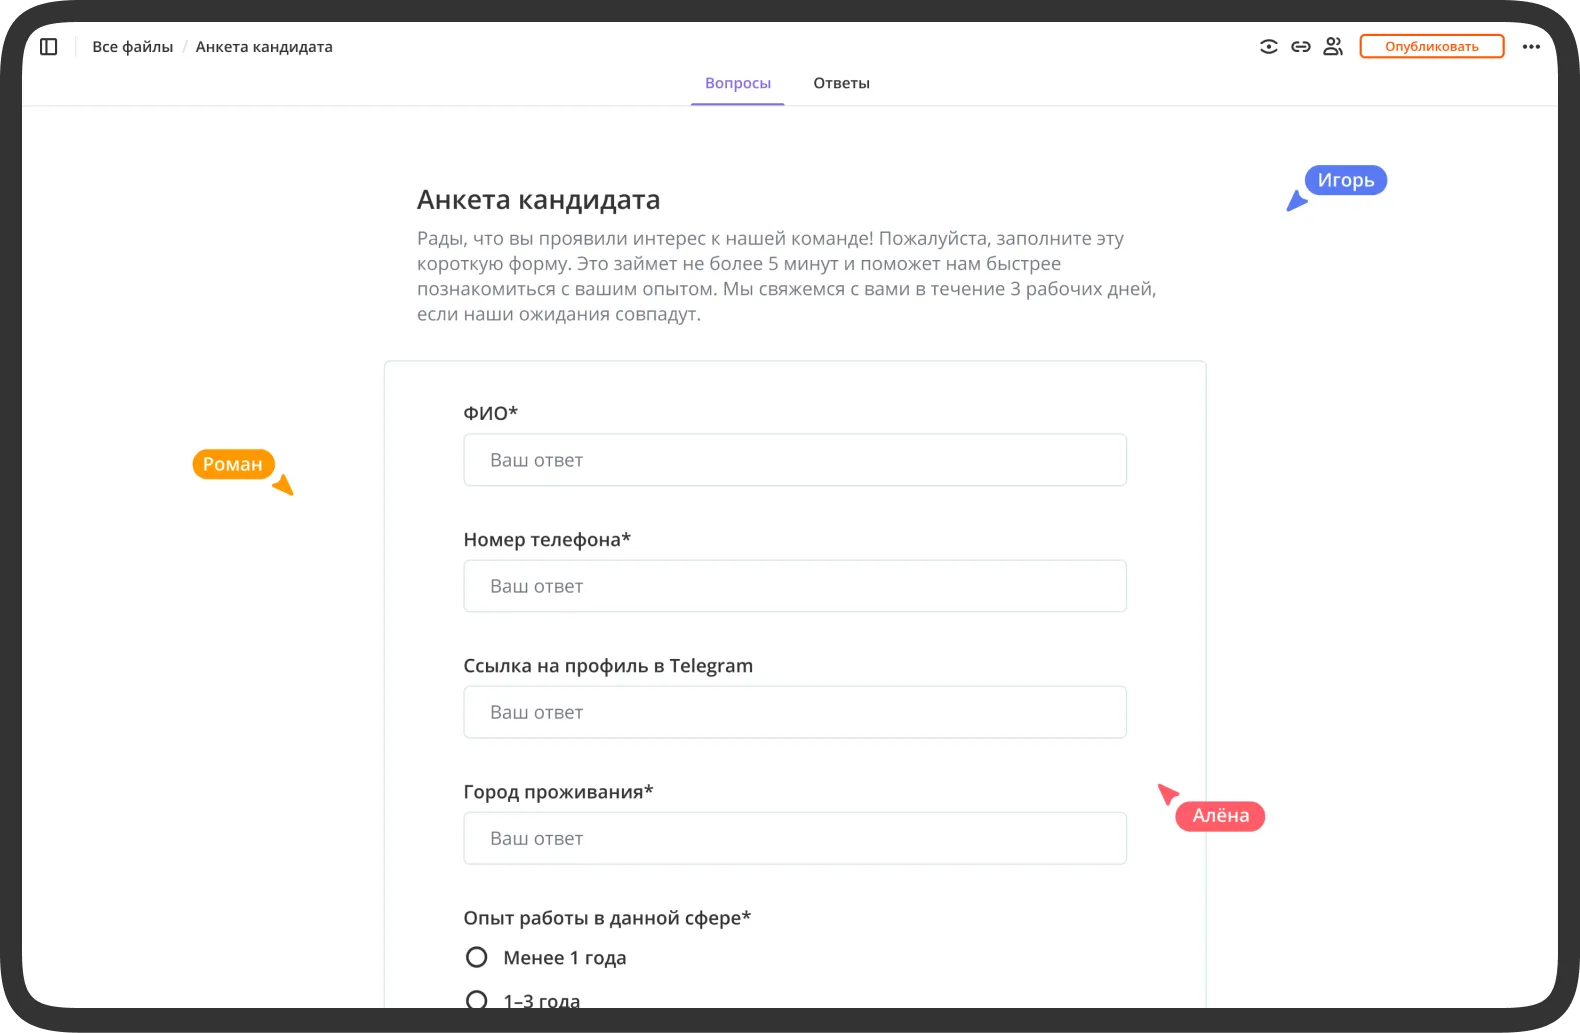
Task: Focus the ФИО answer field
Action: (x=795, y=460)
